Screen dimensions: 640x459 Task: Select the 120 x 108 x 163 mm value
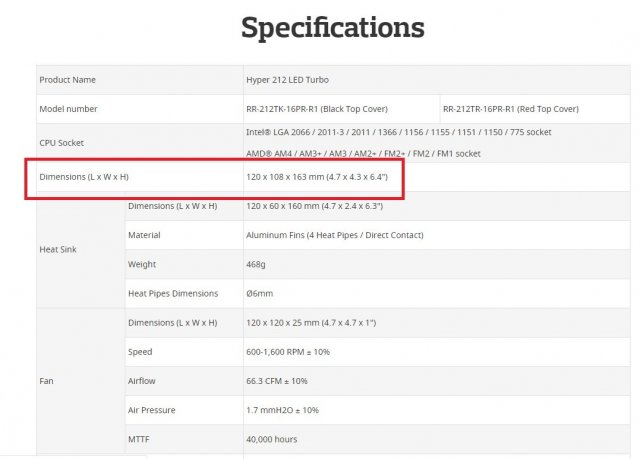[323, 178]
